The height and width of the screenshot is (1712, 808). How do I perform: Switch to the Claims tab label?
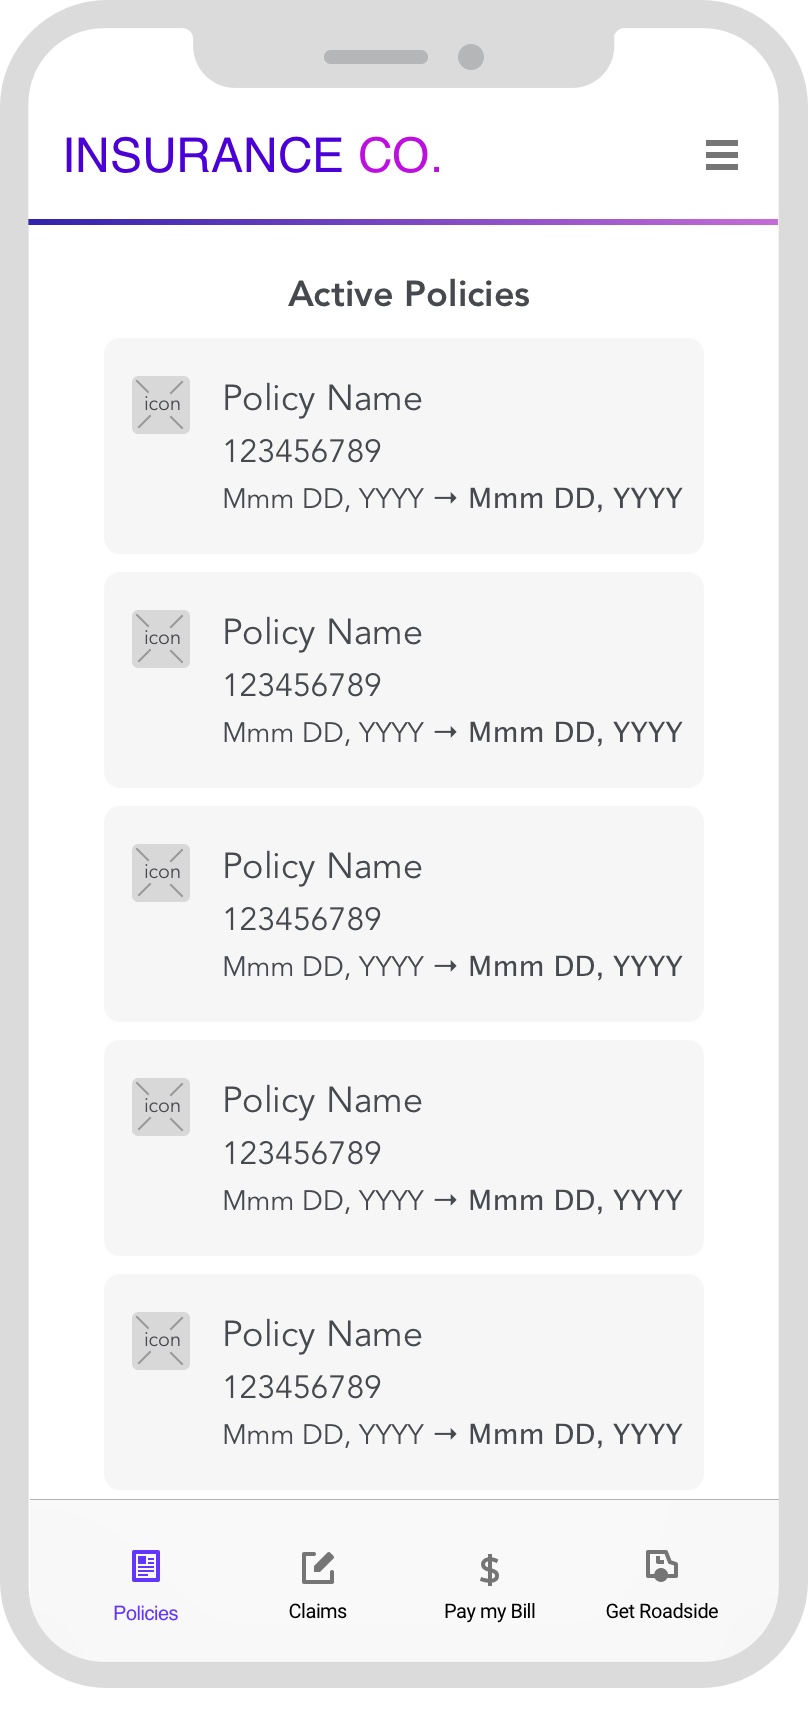point(318,1611)
